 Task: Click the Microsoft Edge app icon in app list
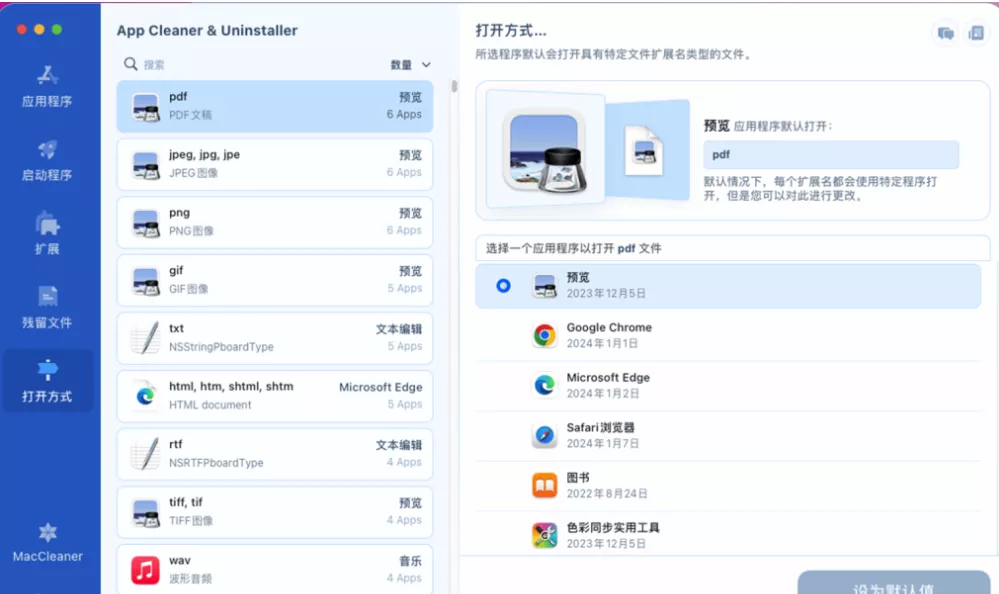[x=545, y=385]
